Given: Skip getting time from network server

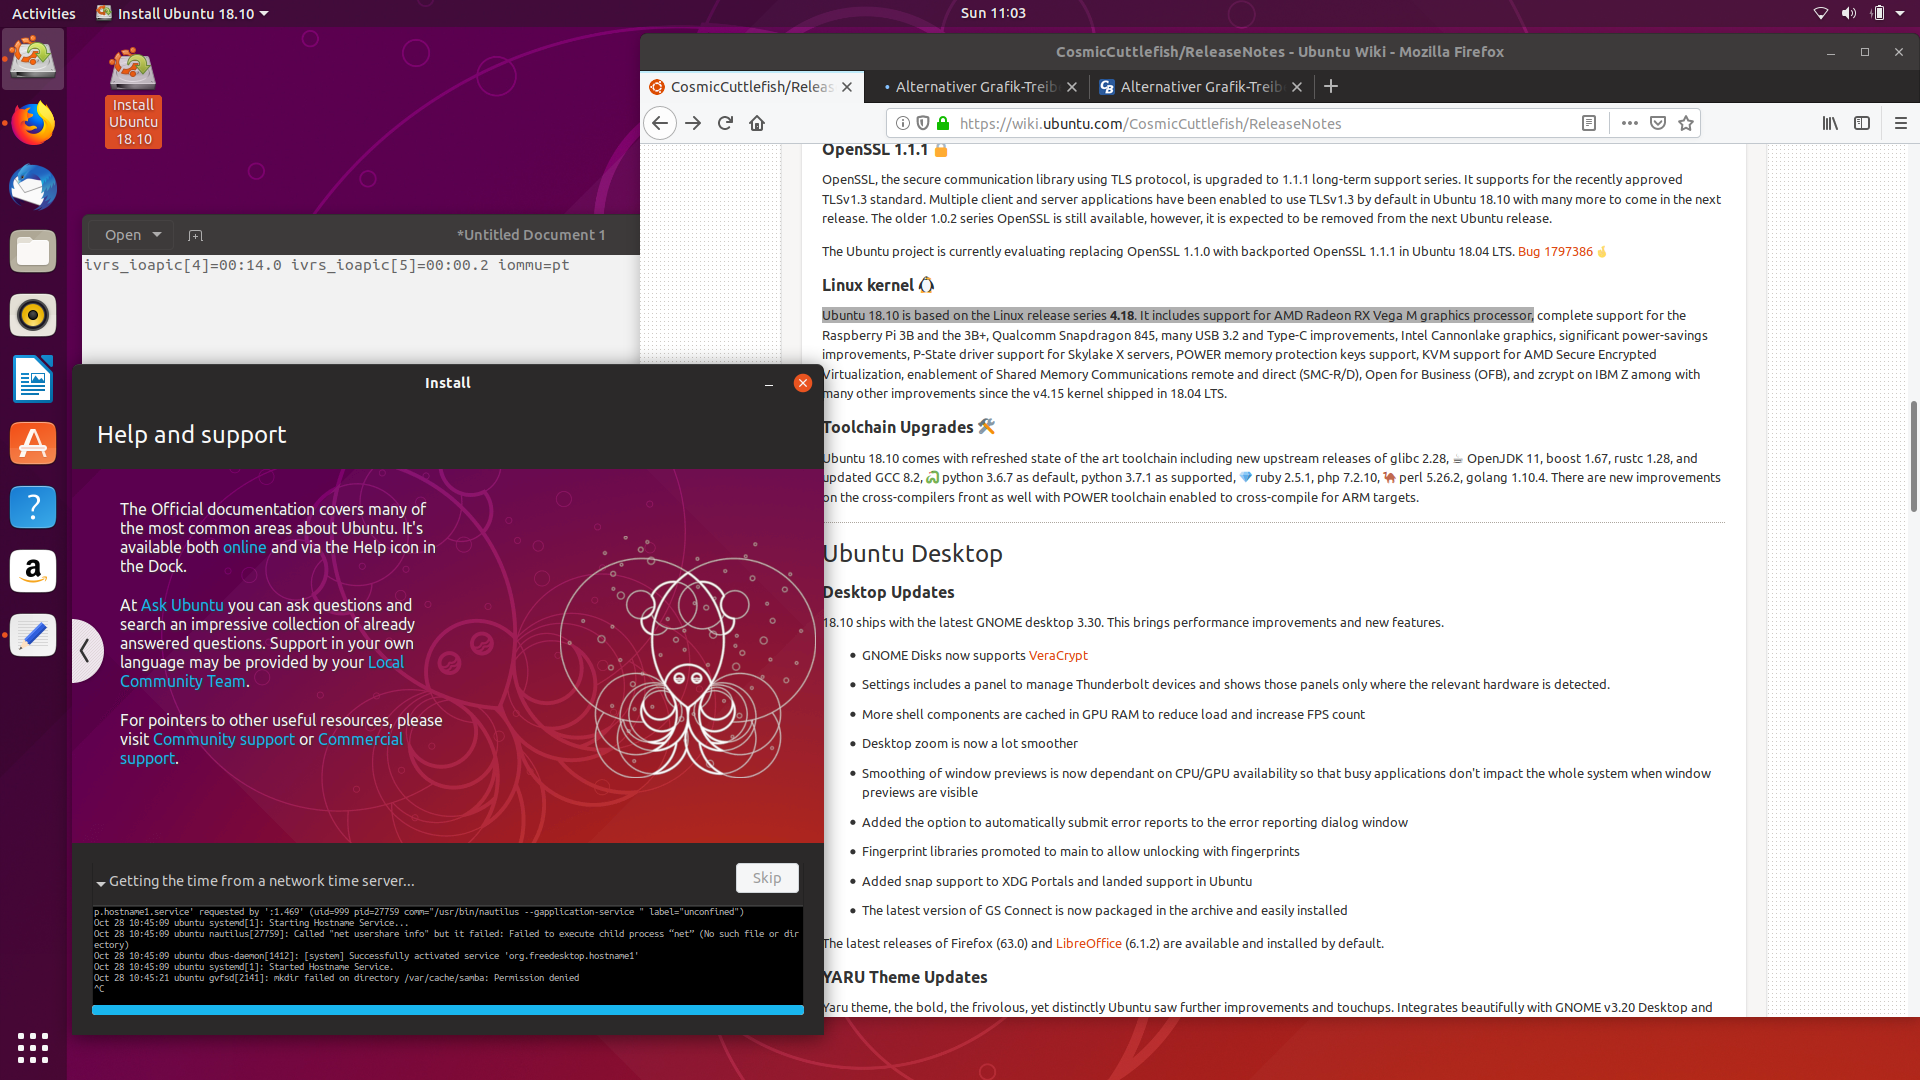Looking at the screenshot, I should click(767, 878).
